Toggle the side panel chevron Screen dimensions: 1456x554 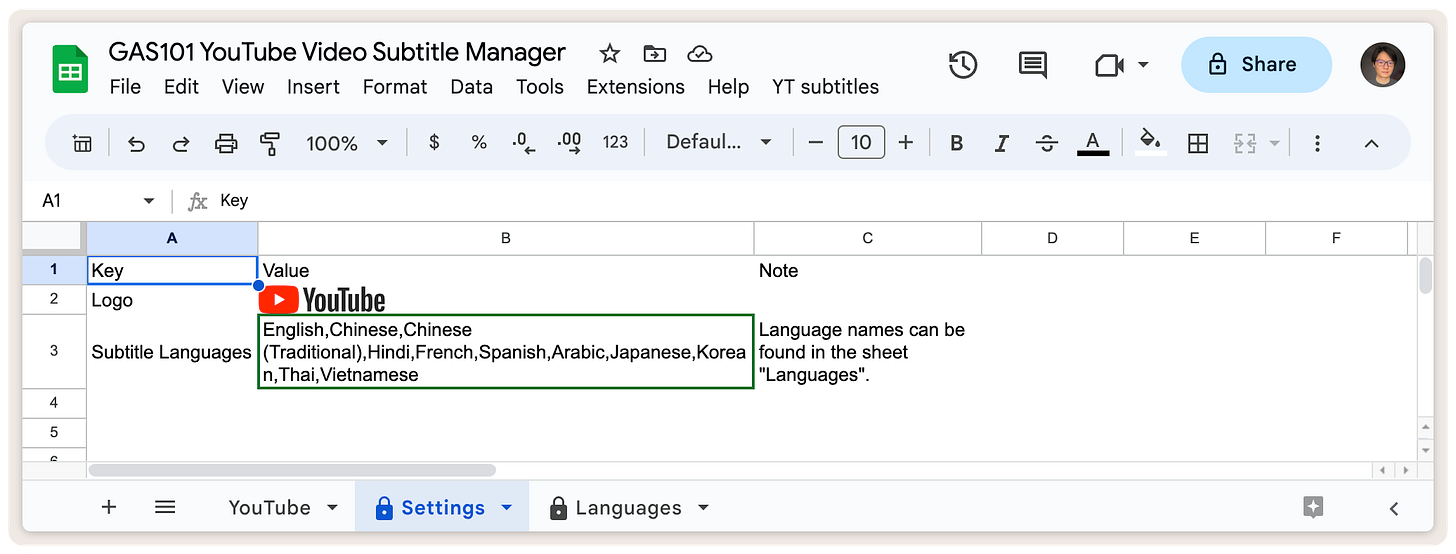click(1394, 508)
